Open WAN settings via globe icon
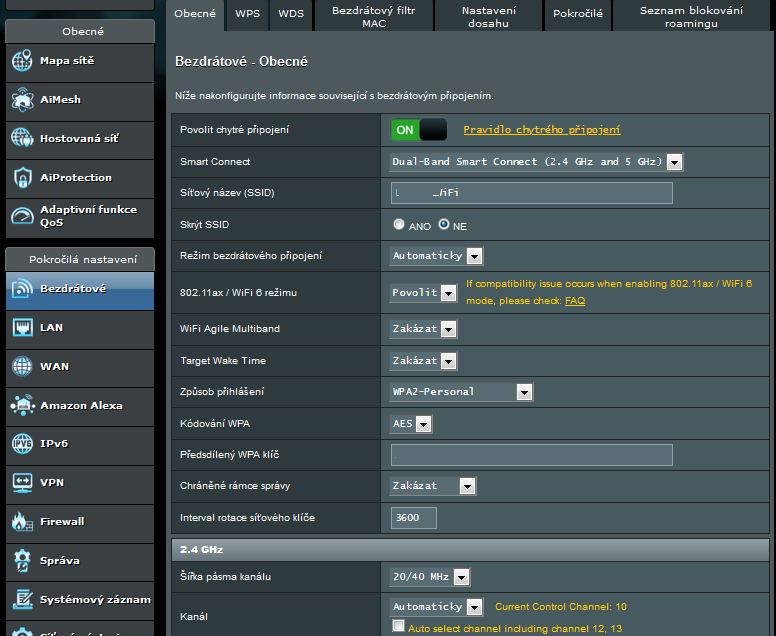This screenshot has height=636, width=776. [x=22, y=367]
